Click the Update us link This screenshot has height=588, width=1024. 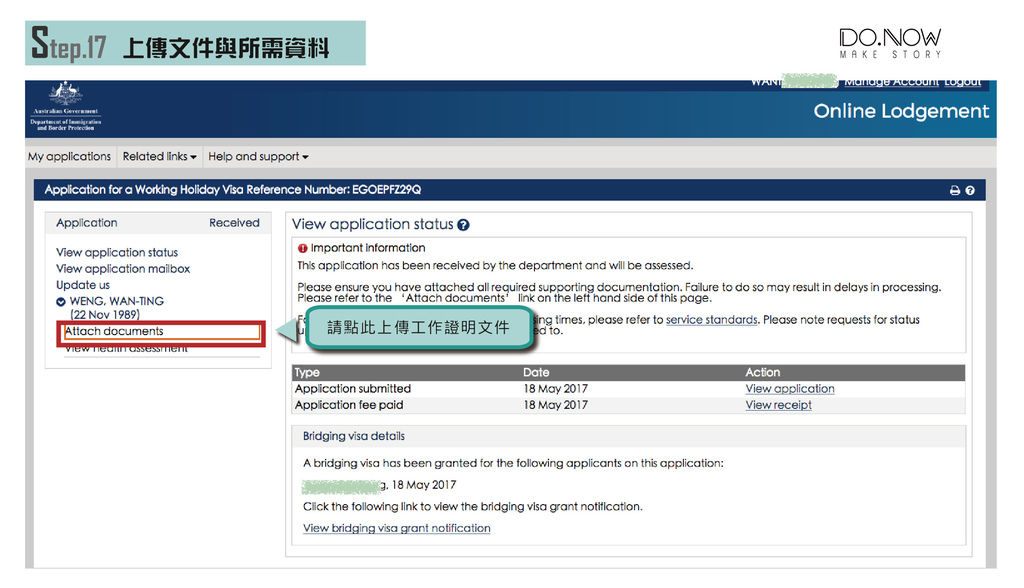(x=83, y=285)
